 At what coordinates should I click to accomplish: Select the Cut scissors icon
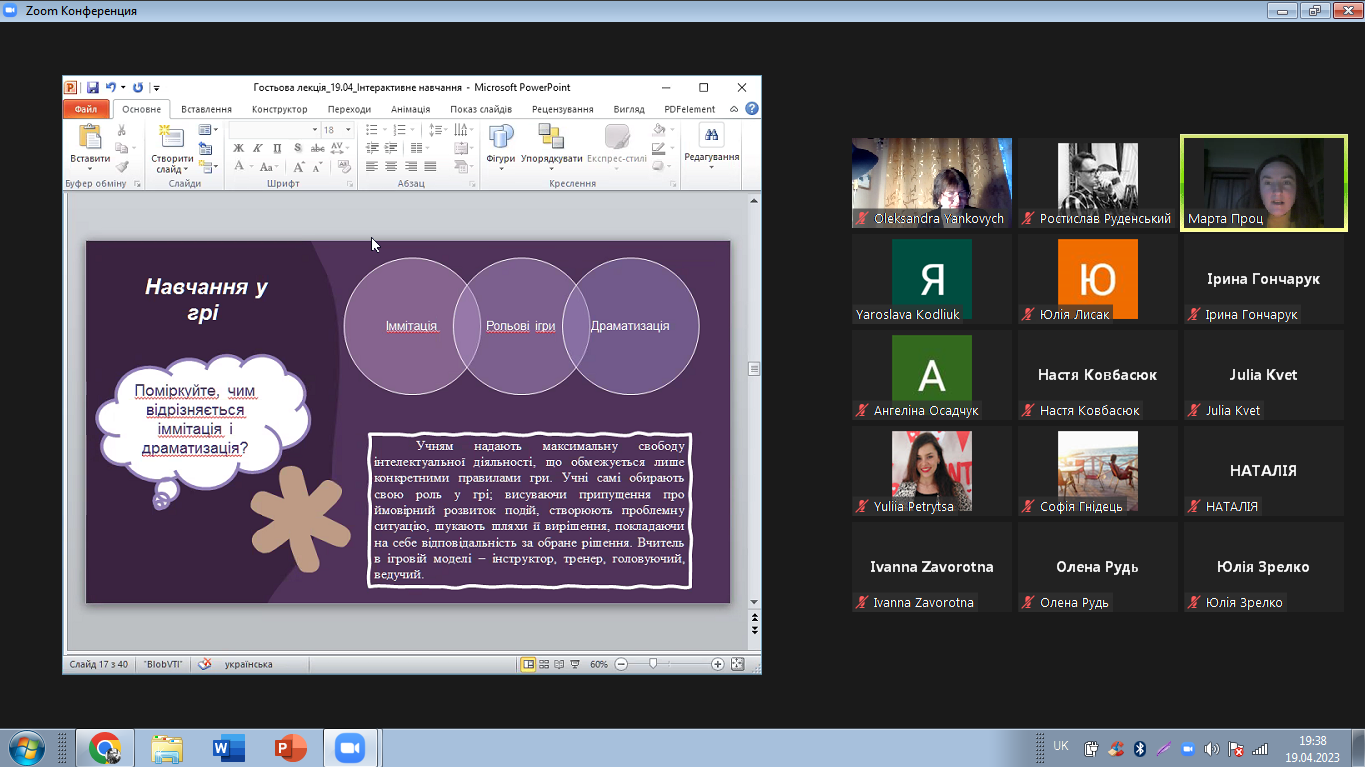pos(122,130)
